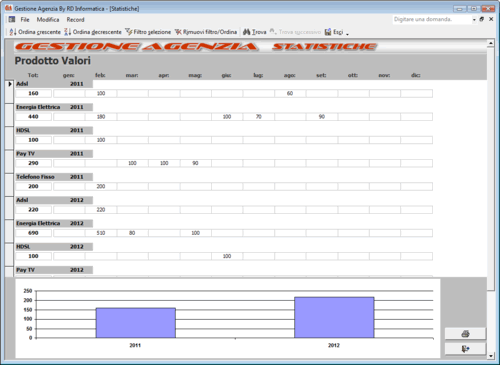Click Ordina crescente sort ascending icon
The height and width of the screenshot is (365, 500).
pos(13,32)
